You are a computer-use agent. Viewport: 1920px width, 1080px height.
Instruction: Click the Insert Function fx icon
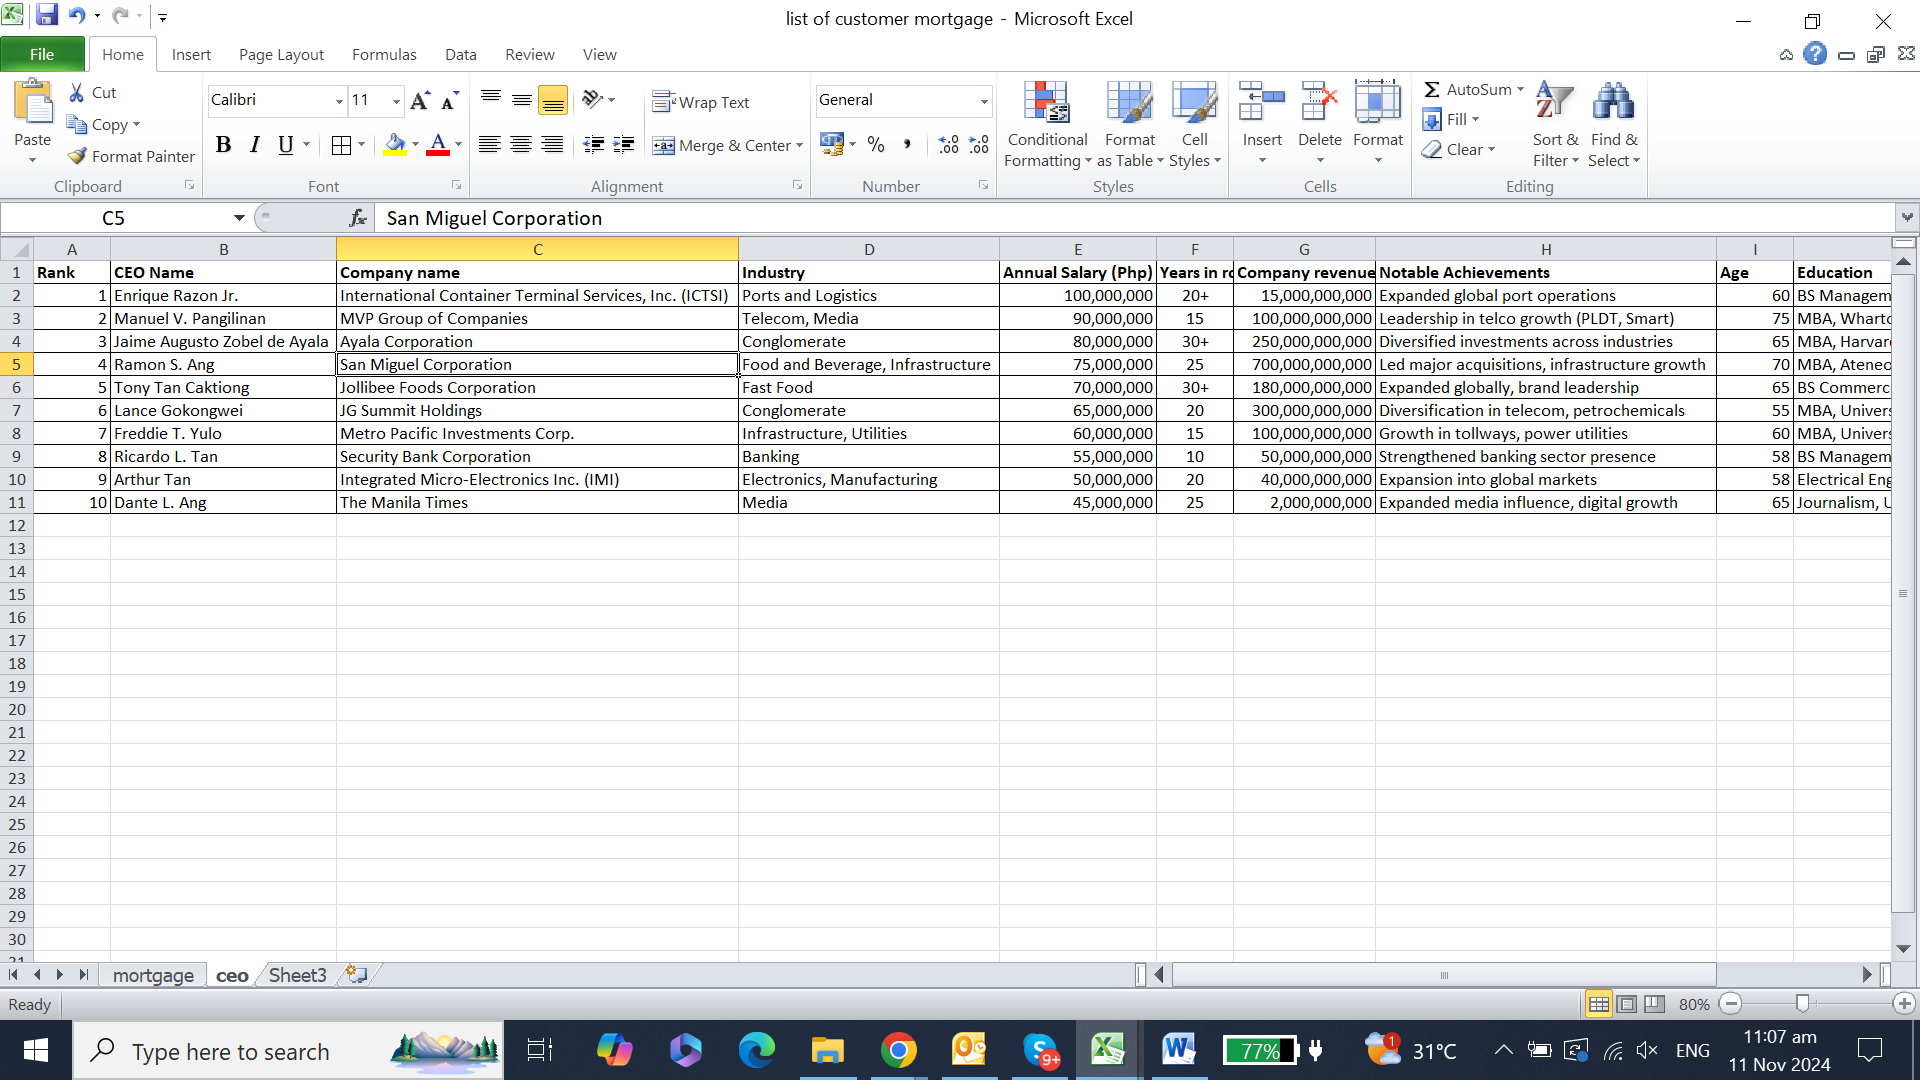click(x=357, y=218)
